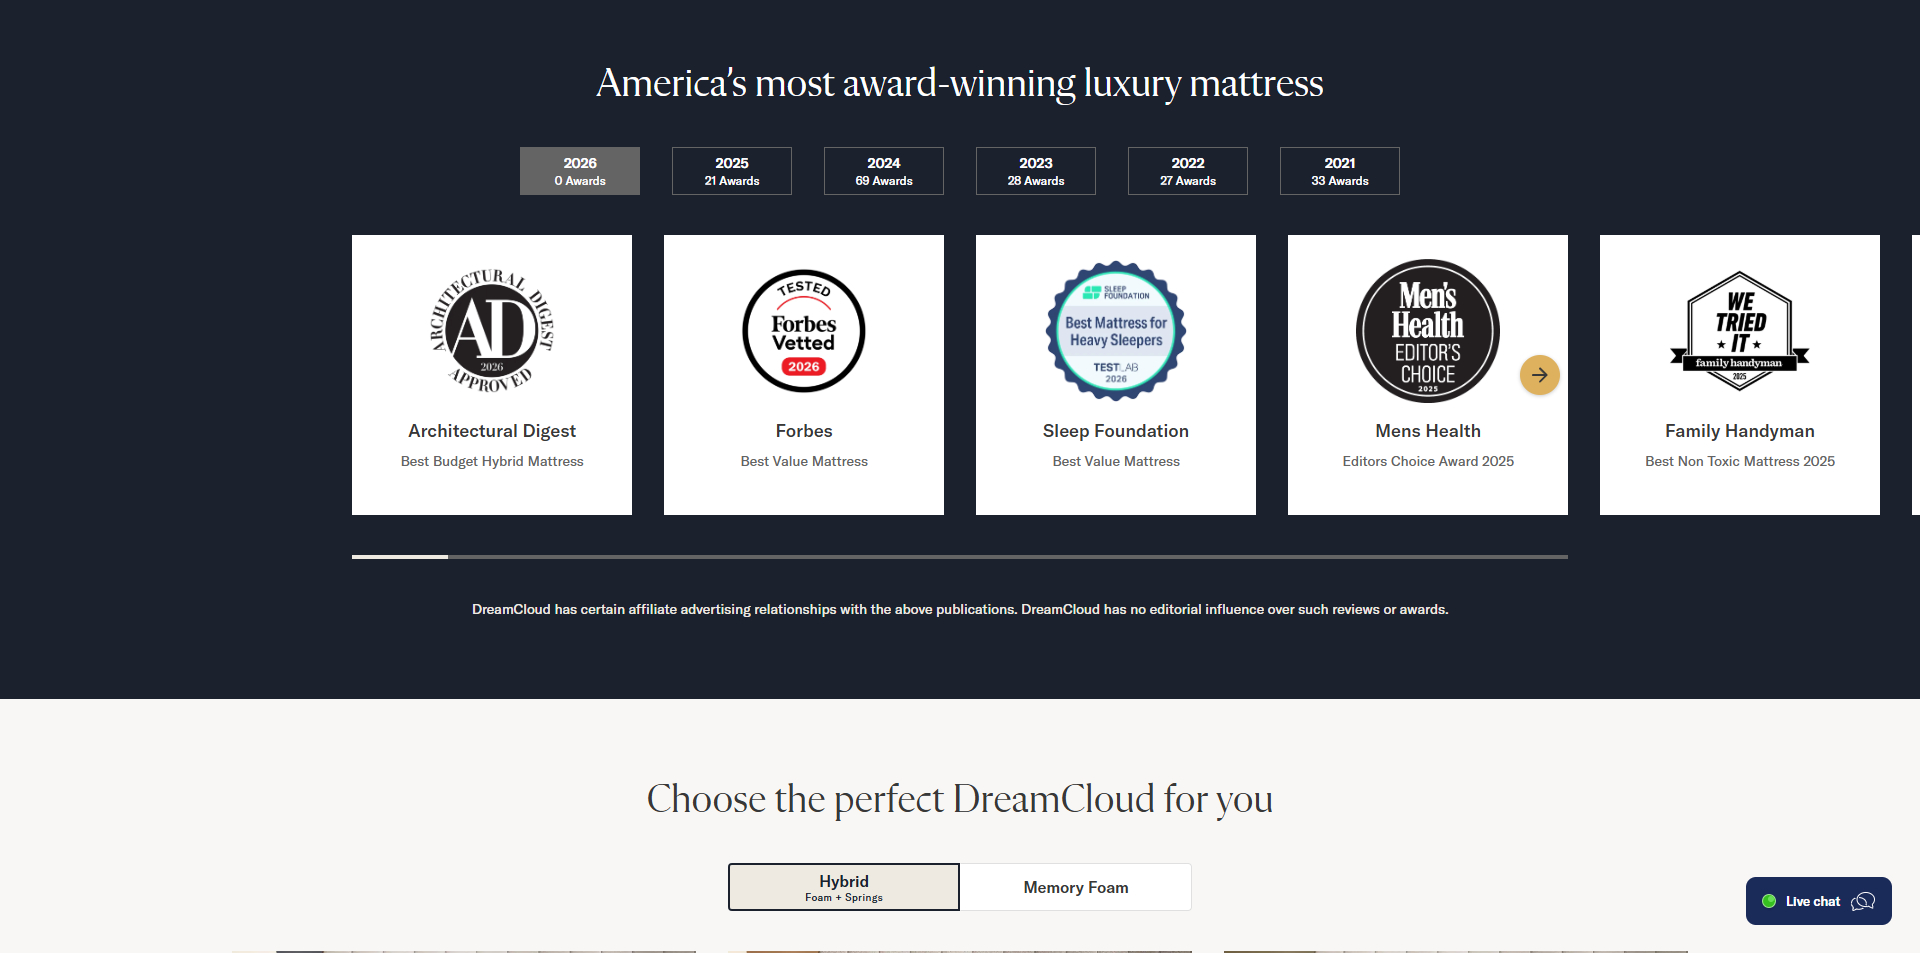This screenshot has height=953, width=1920.
Task: Click the Men's Health Editor's Choice badge
Action: [x=1427, y=330]
